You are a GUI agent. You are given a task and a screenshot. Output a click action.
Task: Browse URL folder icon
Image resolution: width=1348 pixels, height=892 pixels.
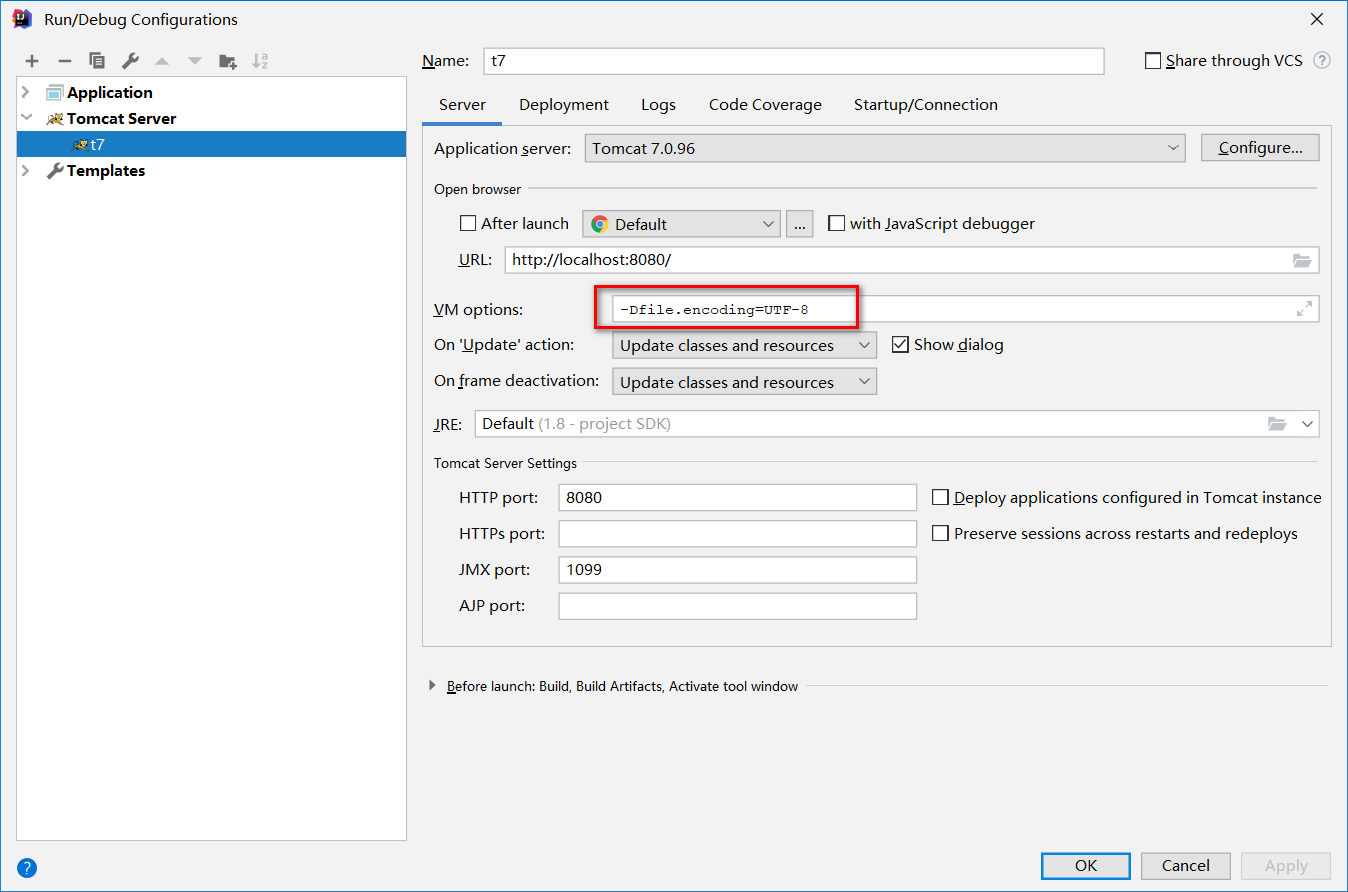pos(1301,260)
